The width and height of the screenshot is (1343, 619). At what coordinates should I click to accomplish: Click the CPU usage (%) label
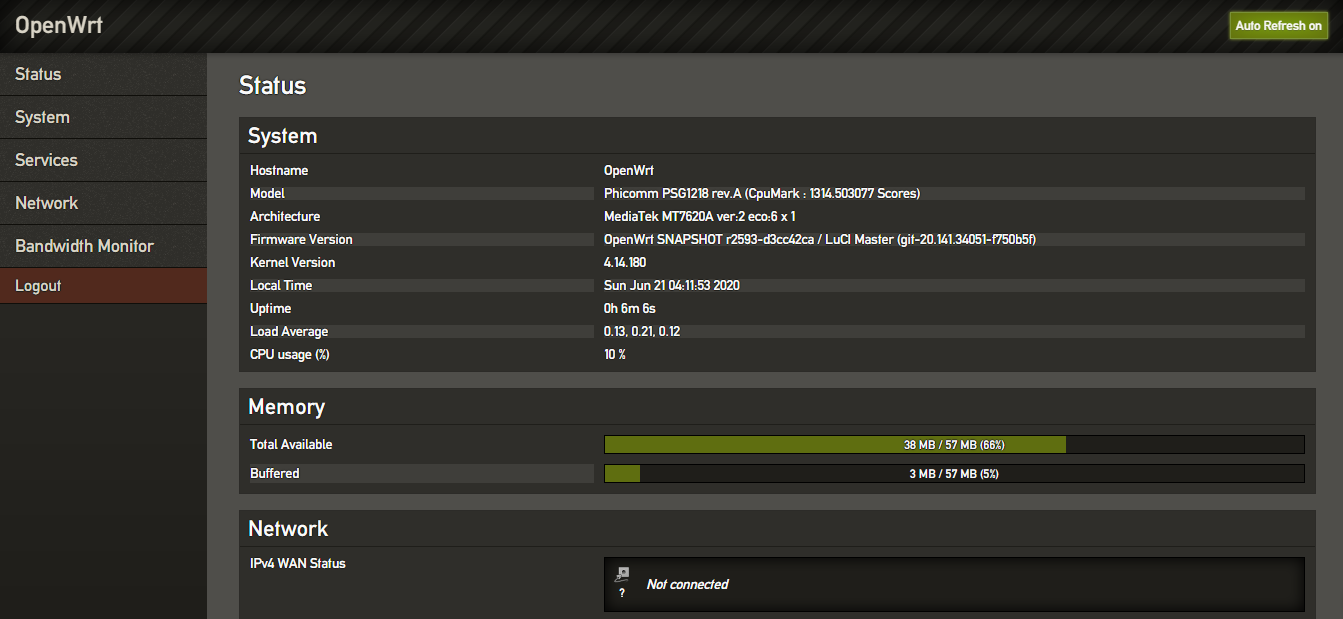[x=290, y=354]
